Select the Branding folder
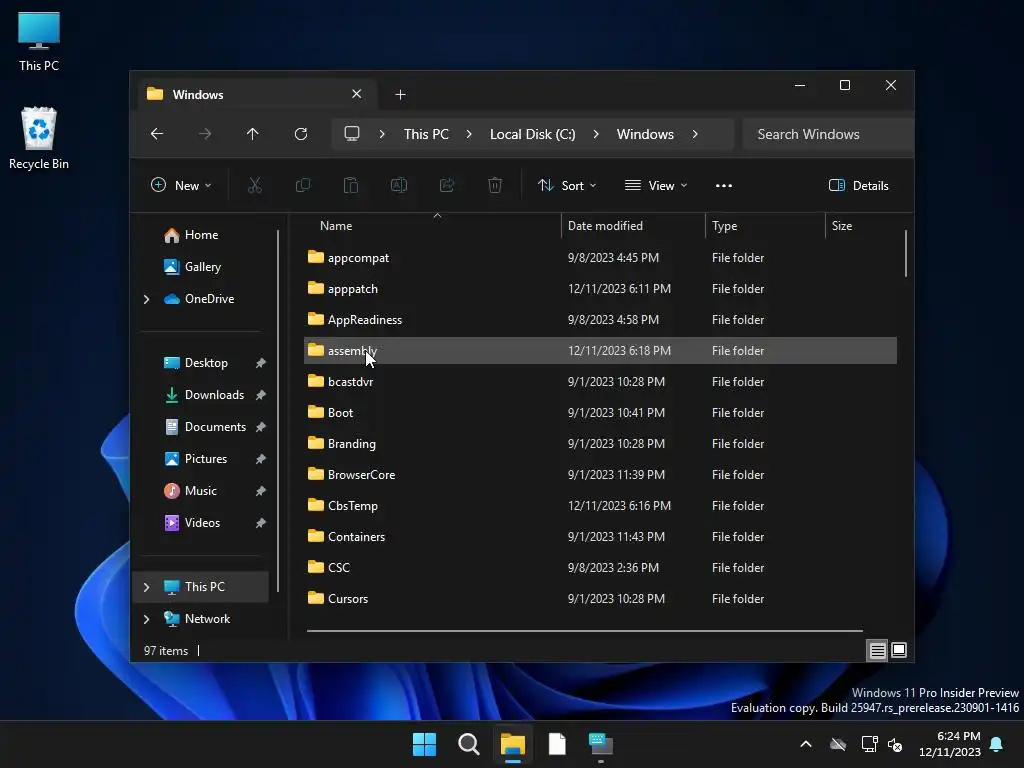Viewport: 1024px width, 768px height. point(600,444)
